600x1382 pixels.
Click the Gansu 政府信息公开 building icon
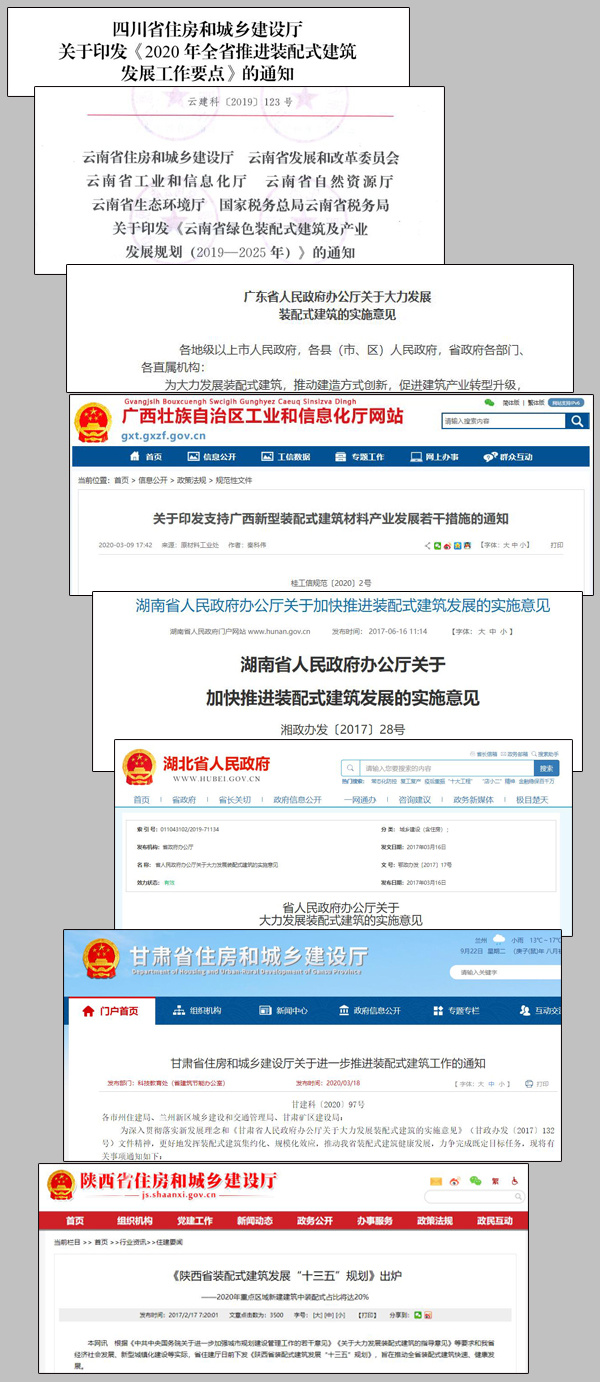pos(344,1011)
